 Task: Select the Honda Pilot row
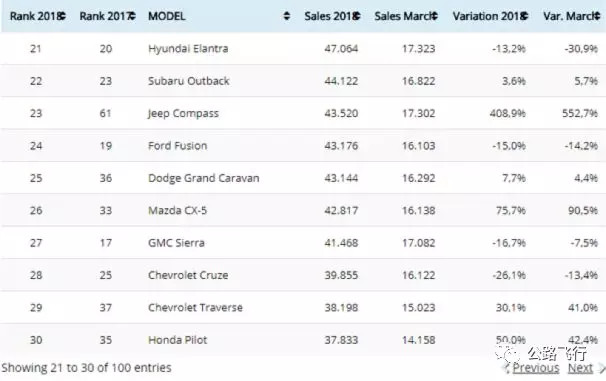click(x=303, y=340)
